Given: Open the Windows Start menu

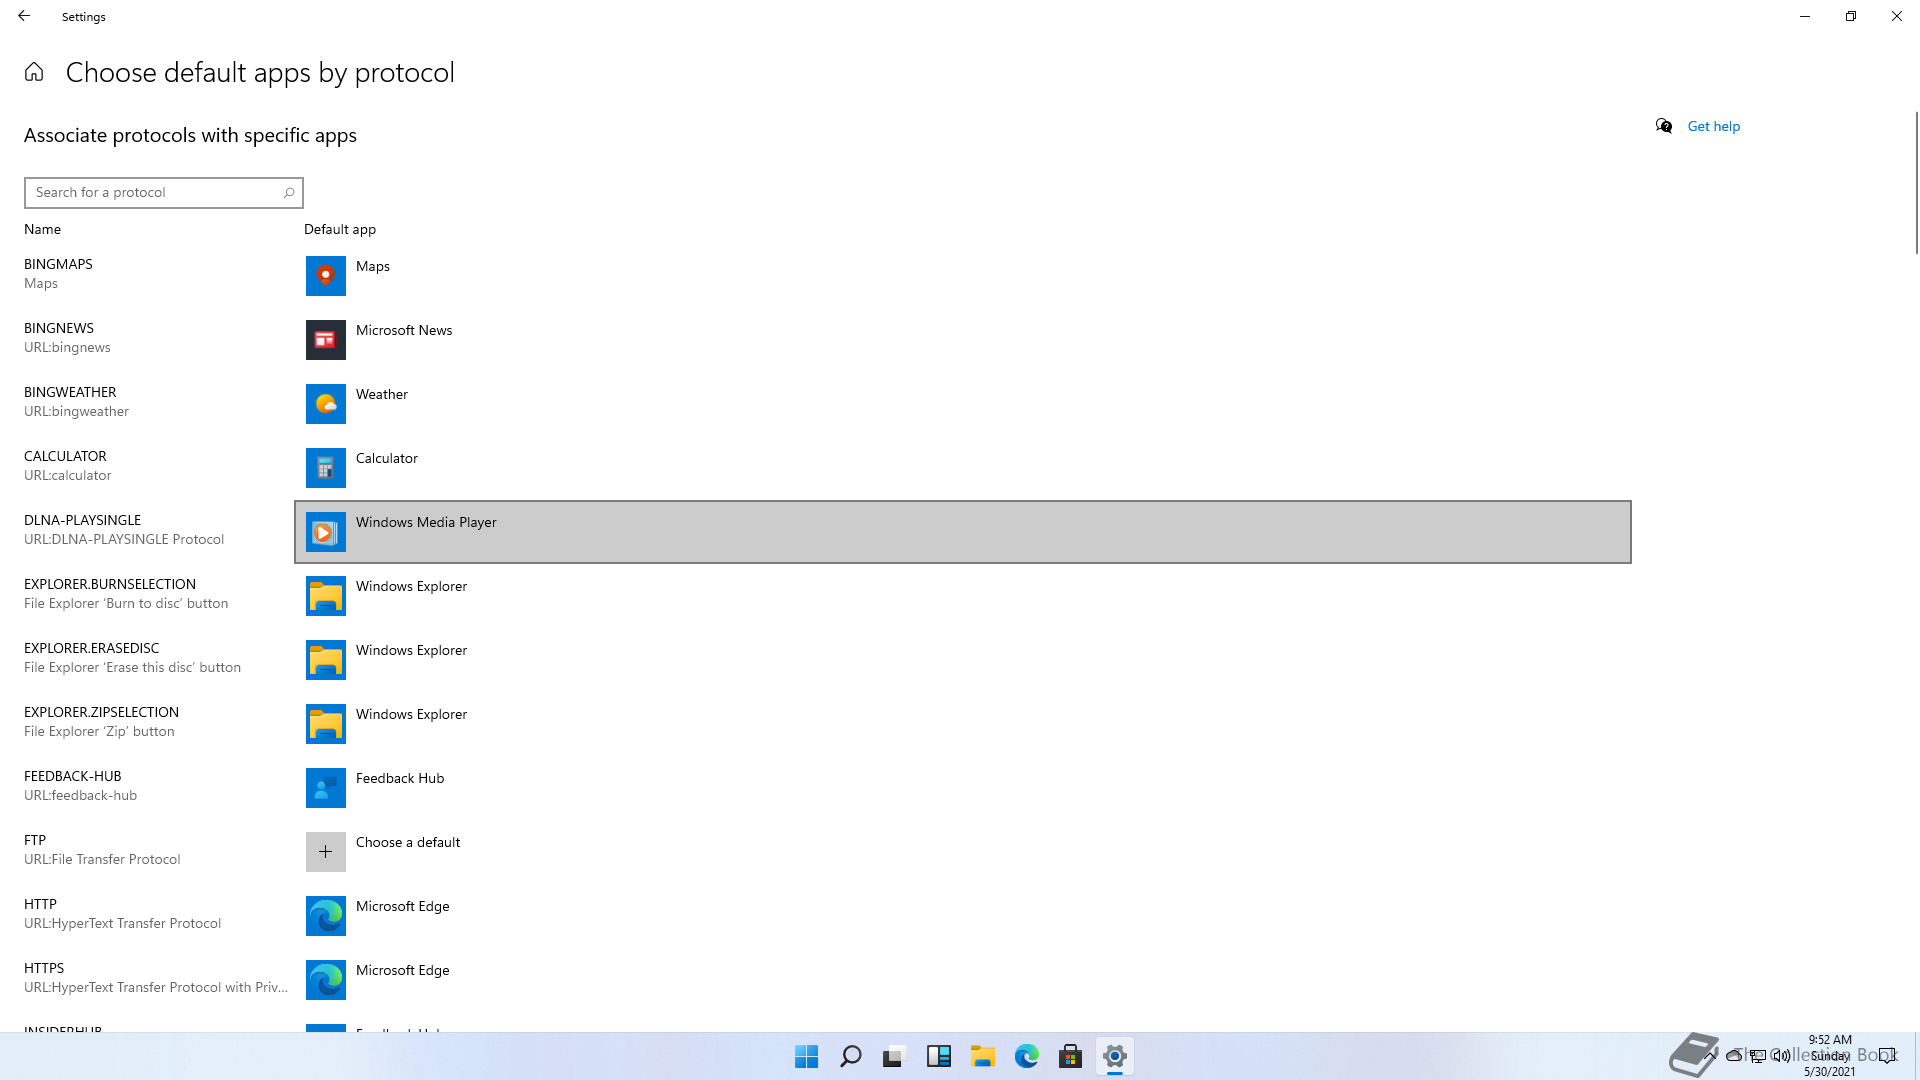Looking at the screenshot, I should (807, 1056).
